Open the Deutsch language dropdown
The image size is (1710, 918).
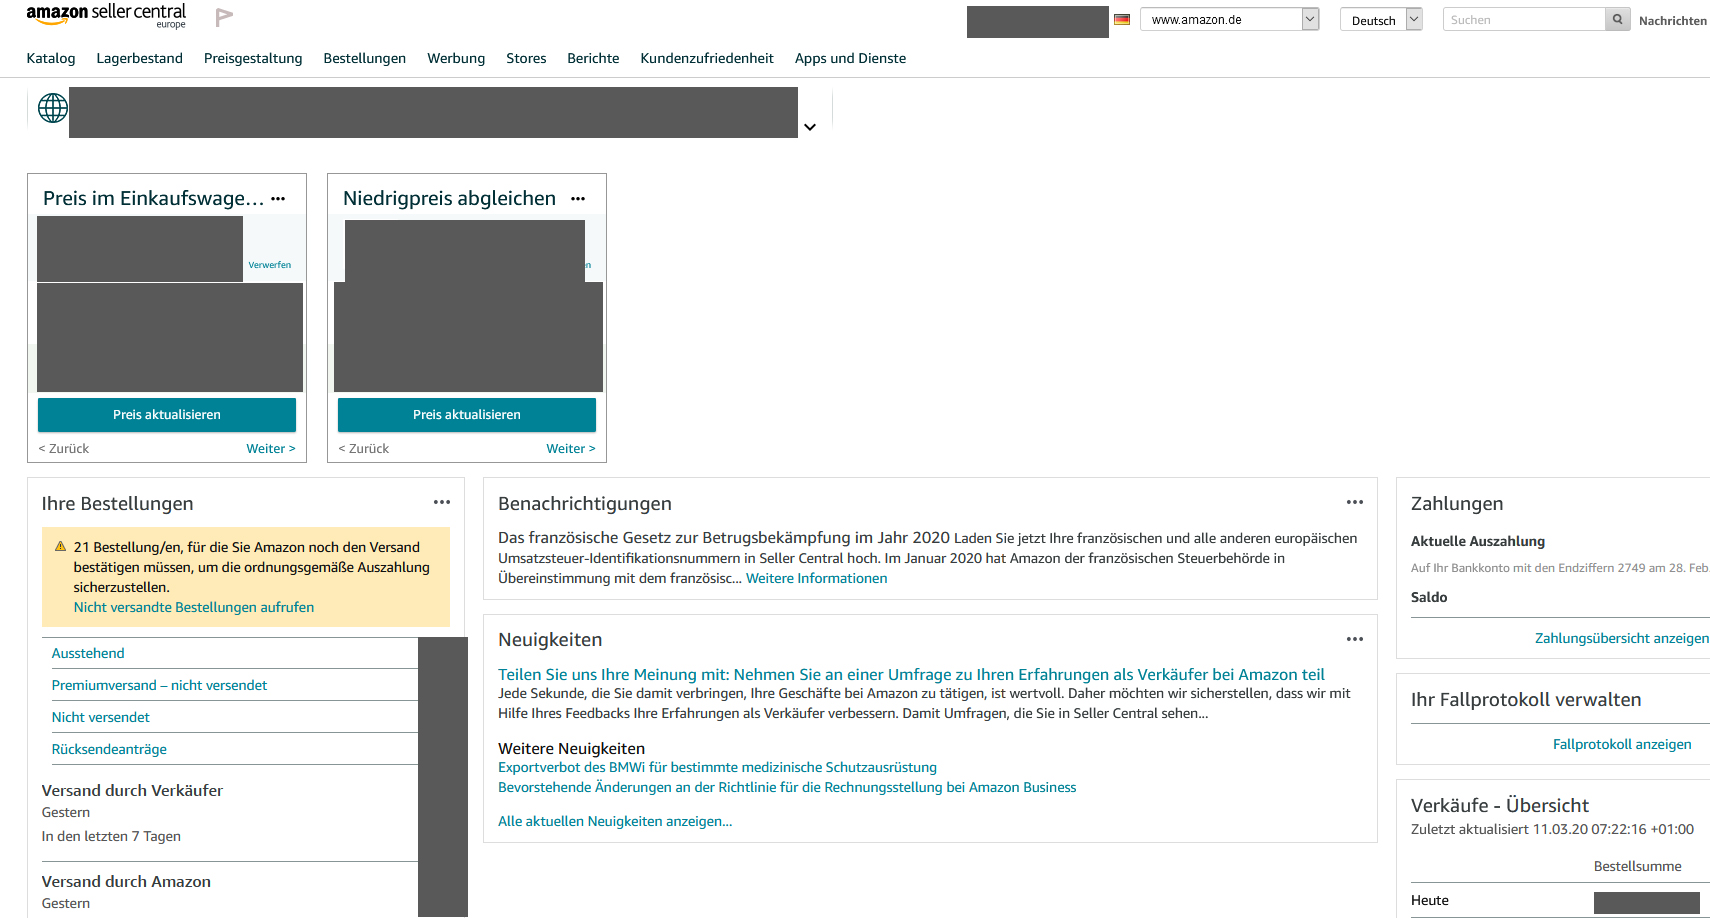point(1381,19)
